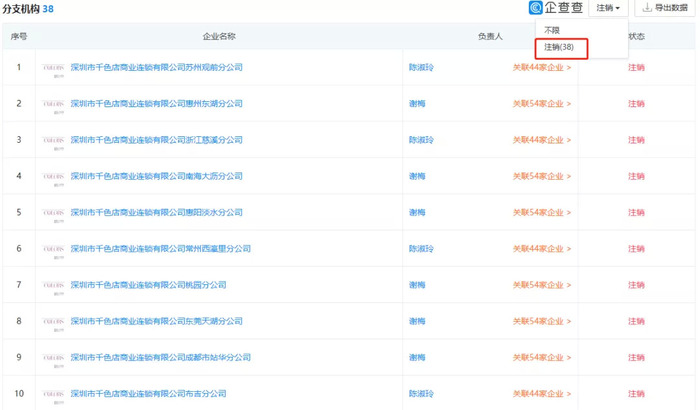This screenshot has height=410, width=700.
Task: Click 谢梅 in the 惠州东湖分公司 row
Action: coord(417,104)
